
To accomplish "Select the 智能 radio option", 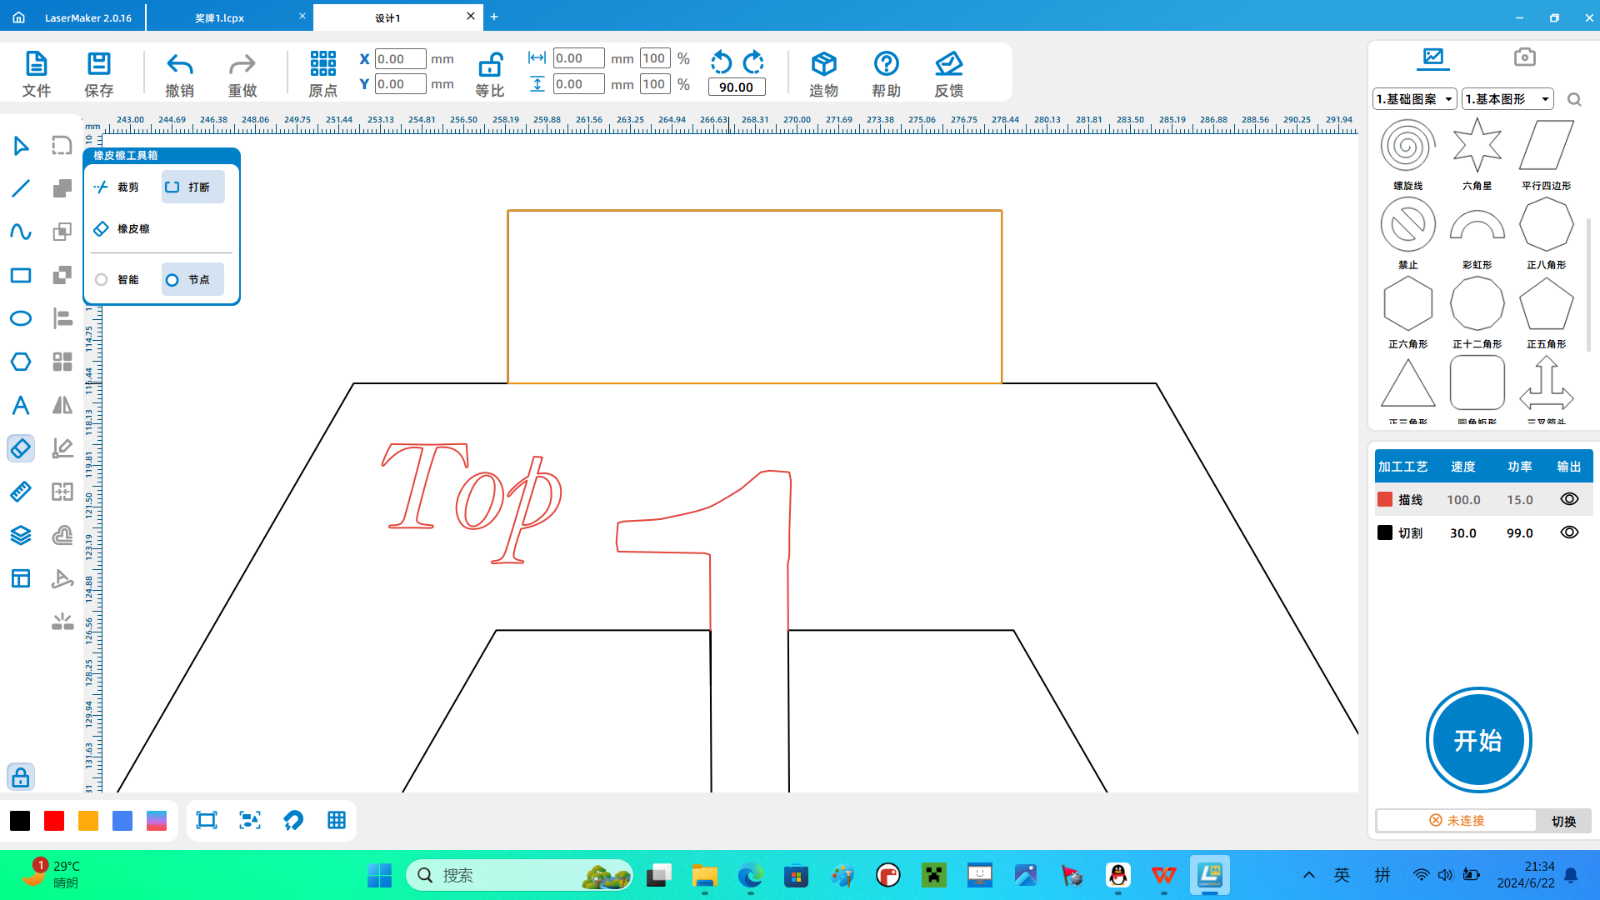I will coord(102,280).
